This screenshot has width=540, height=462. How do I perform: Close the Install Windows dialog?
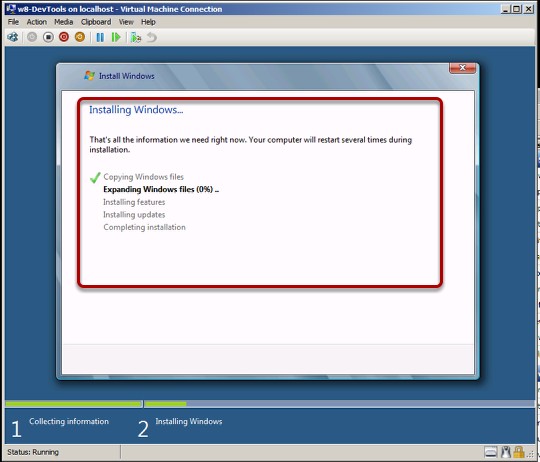tap(463, 68)
